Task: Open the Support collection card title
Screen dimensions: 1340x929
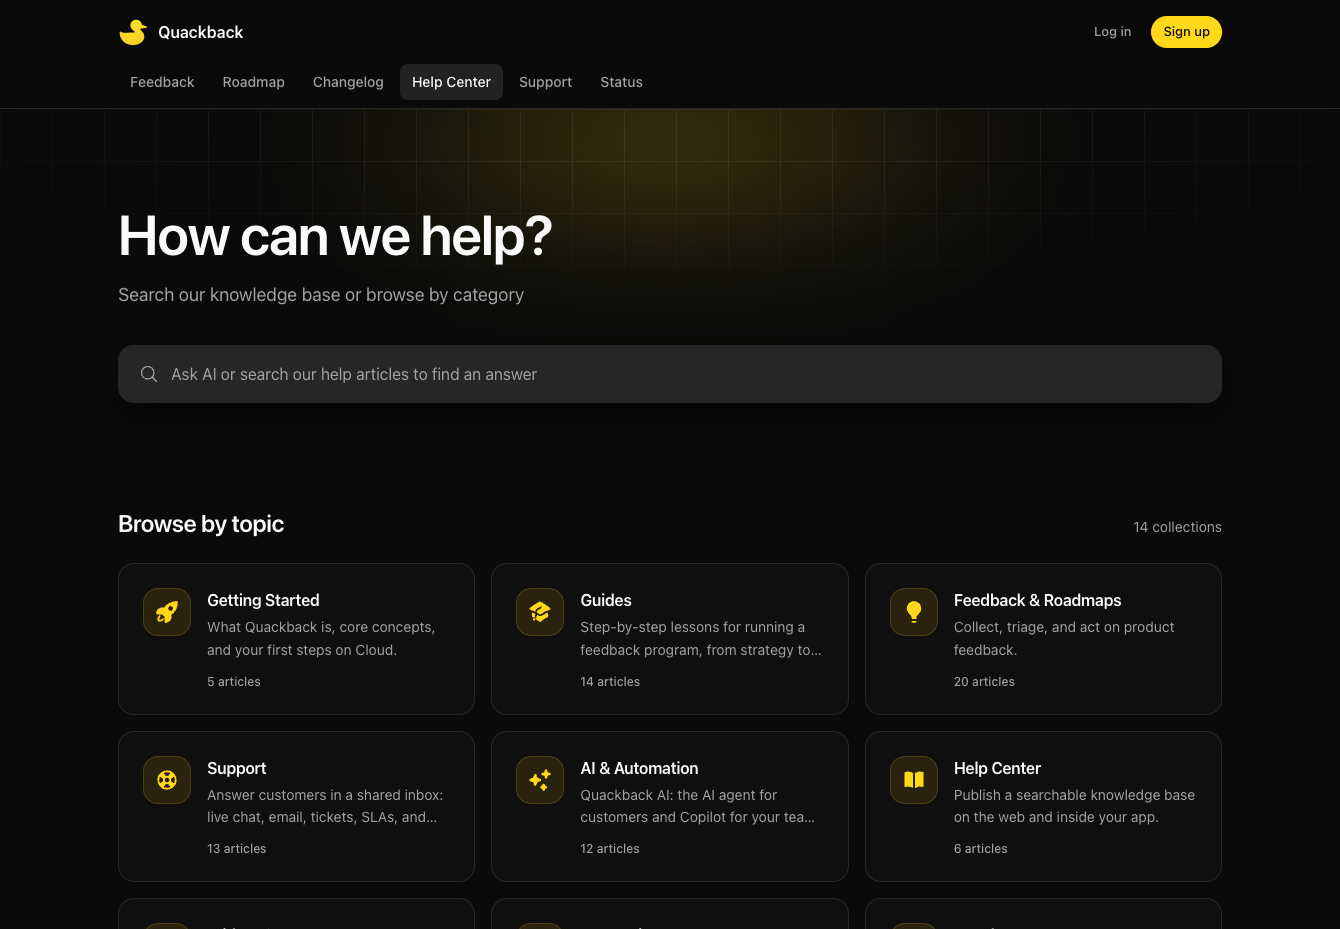Action: [237, 768]
